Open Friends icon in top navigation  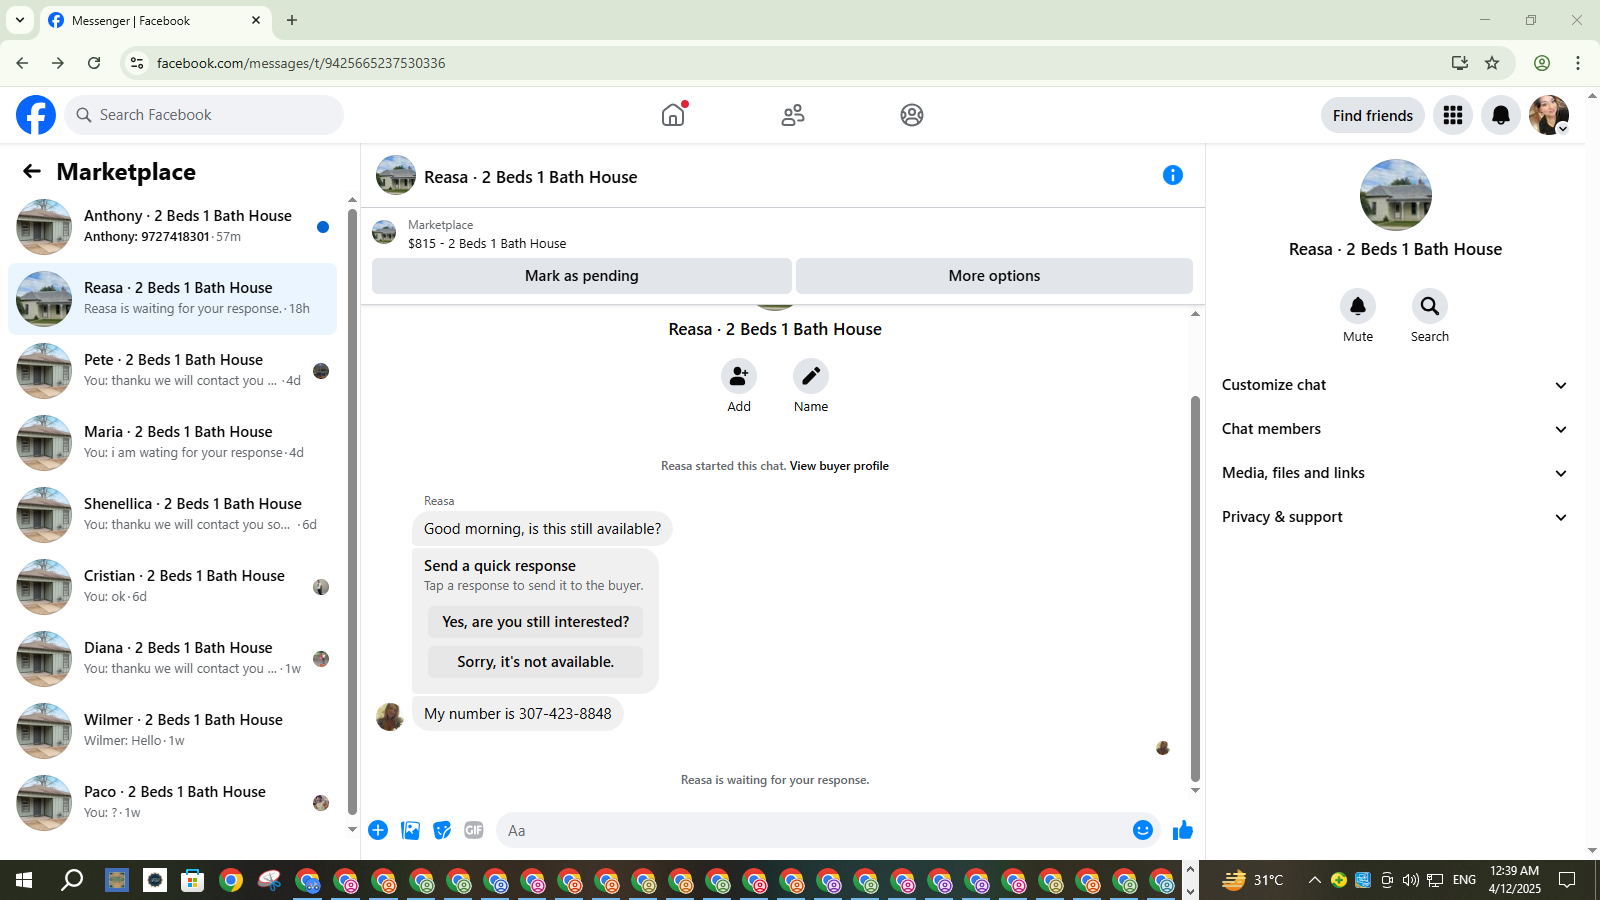coord(793,115)
